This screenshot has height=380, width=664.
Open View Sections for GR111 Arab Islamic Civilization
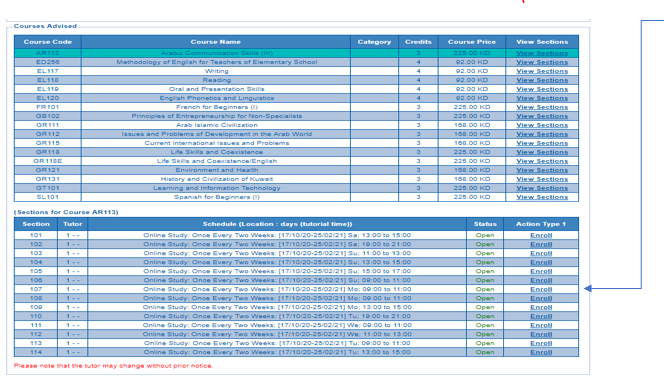pyautogui.click(x=542, y=125)
